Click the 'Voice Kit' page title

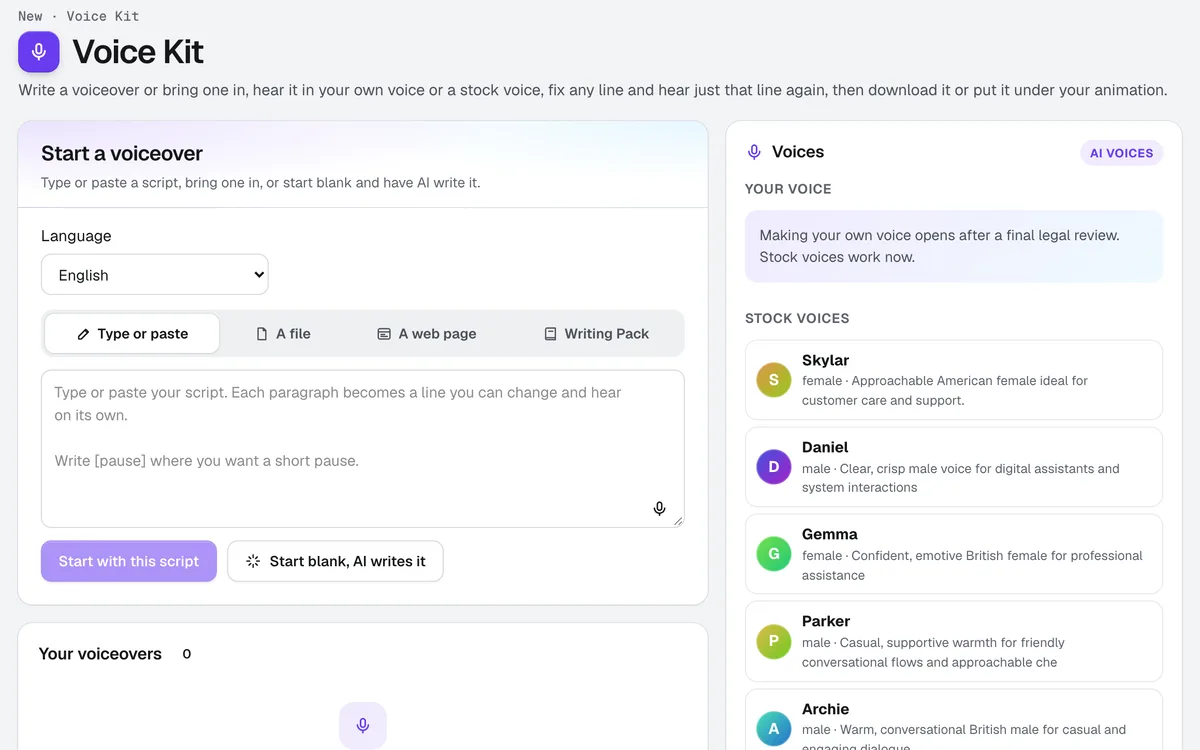tap(138, 51)
